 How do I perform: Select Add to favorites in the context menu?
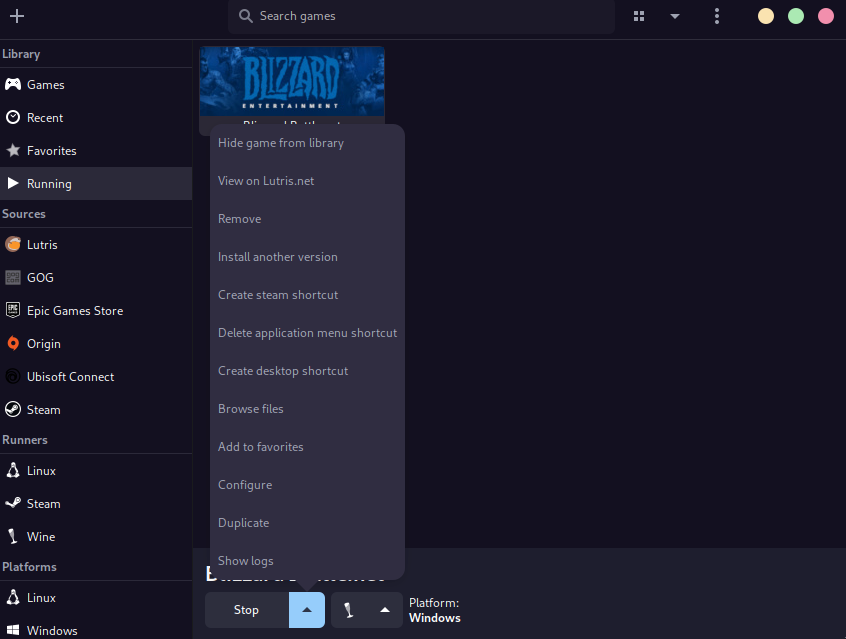coord(260,446)
